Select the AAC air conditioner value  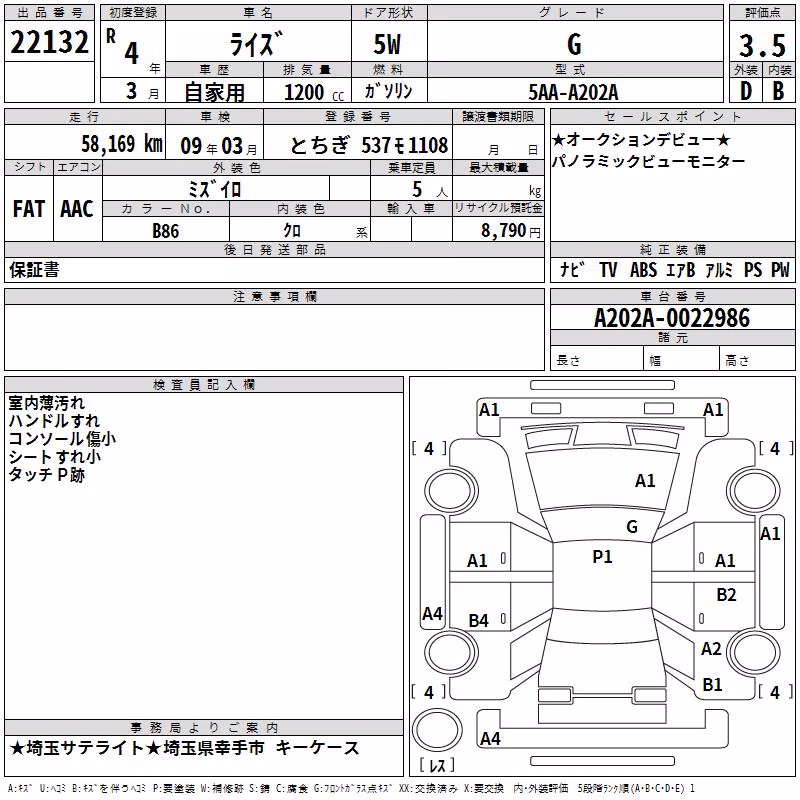(77, 209)
